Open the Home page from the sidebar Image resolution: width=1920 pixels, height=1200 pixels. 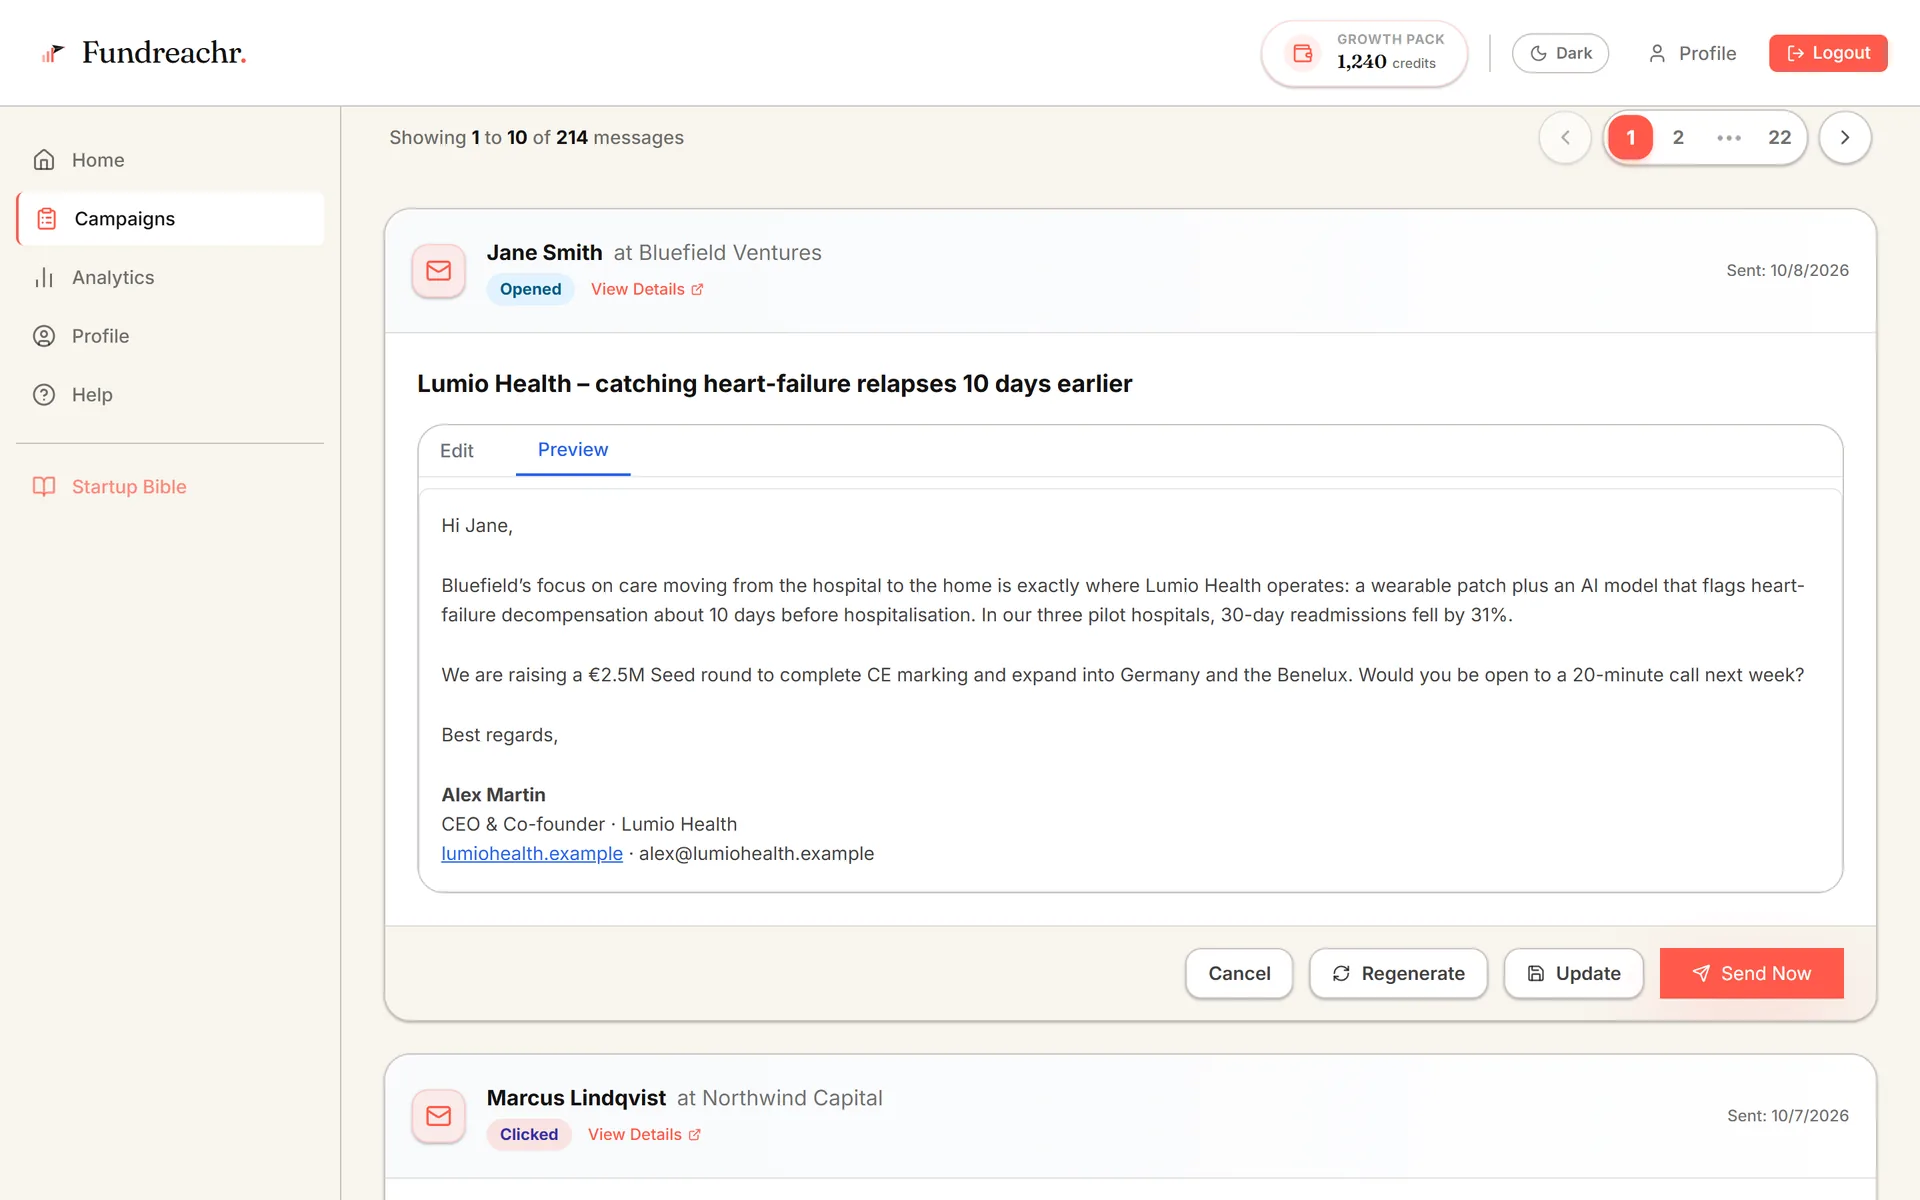(x=170, y=160)
